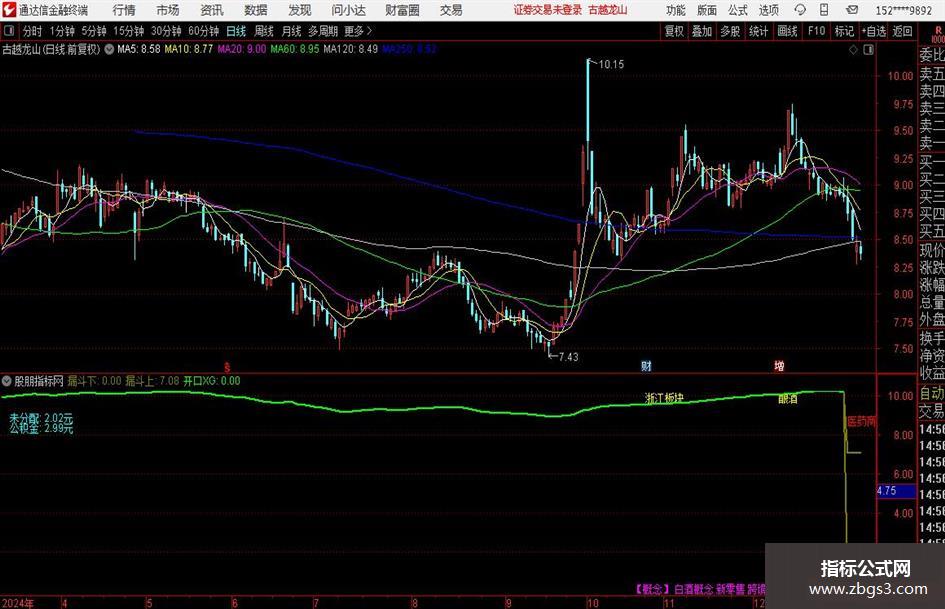945x609 pixels.
Task: Switch to 1分钟 period tab
Action: (x=62, y=31)
